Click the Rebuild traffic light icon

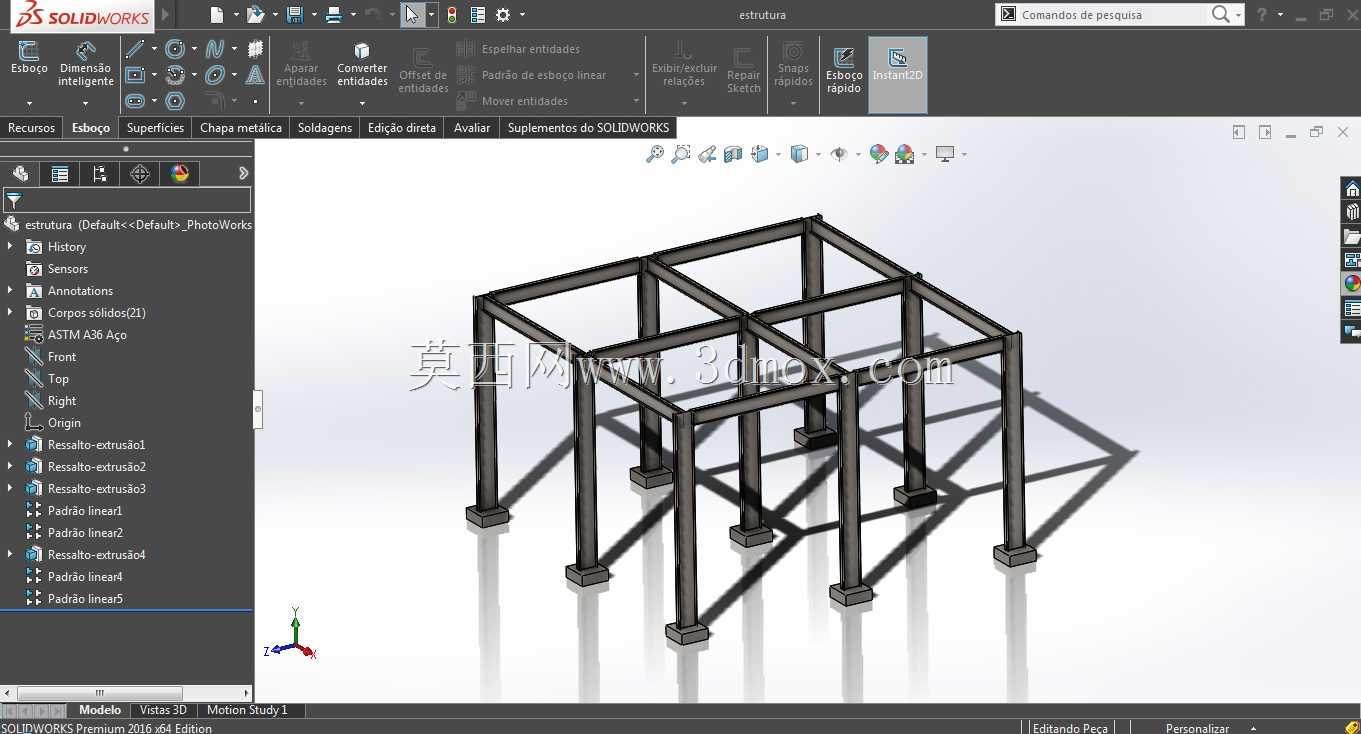click(452, 15)
